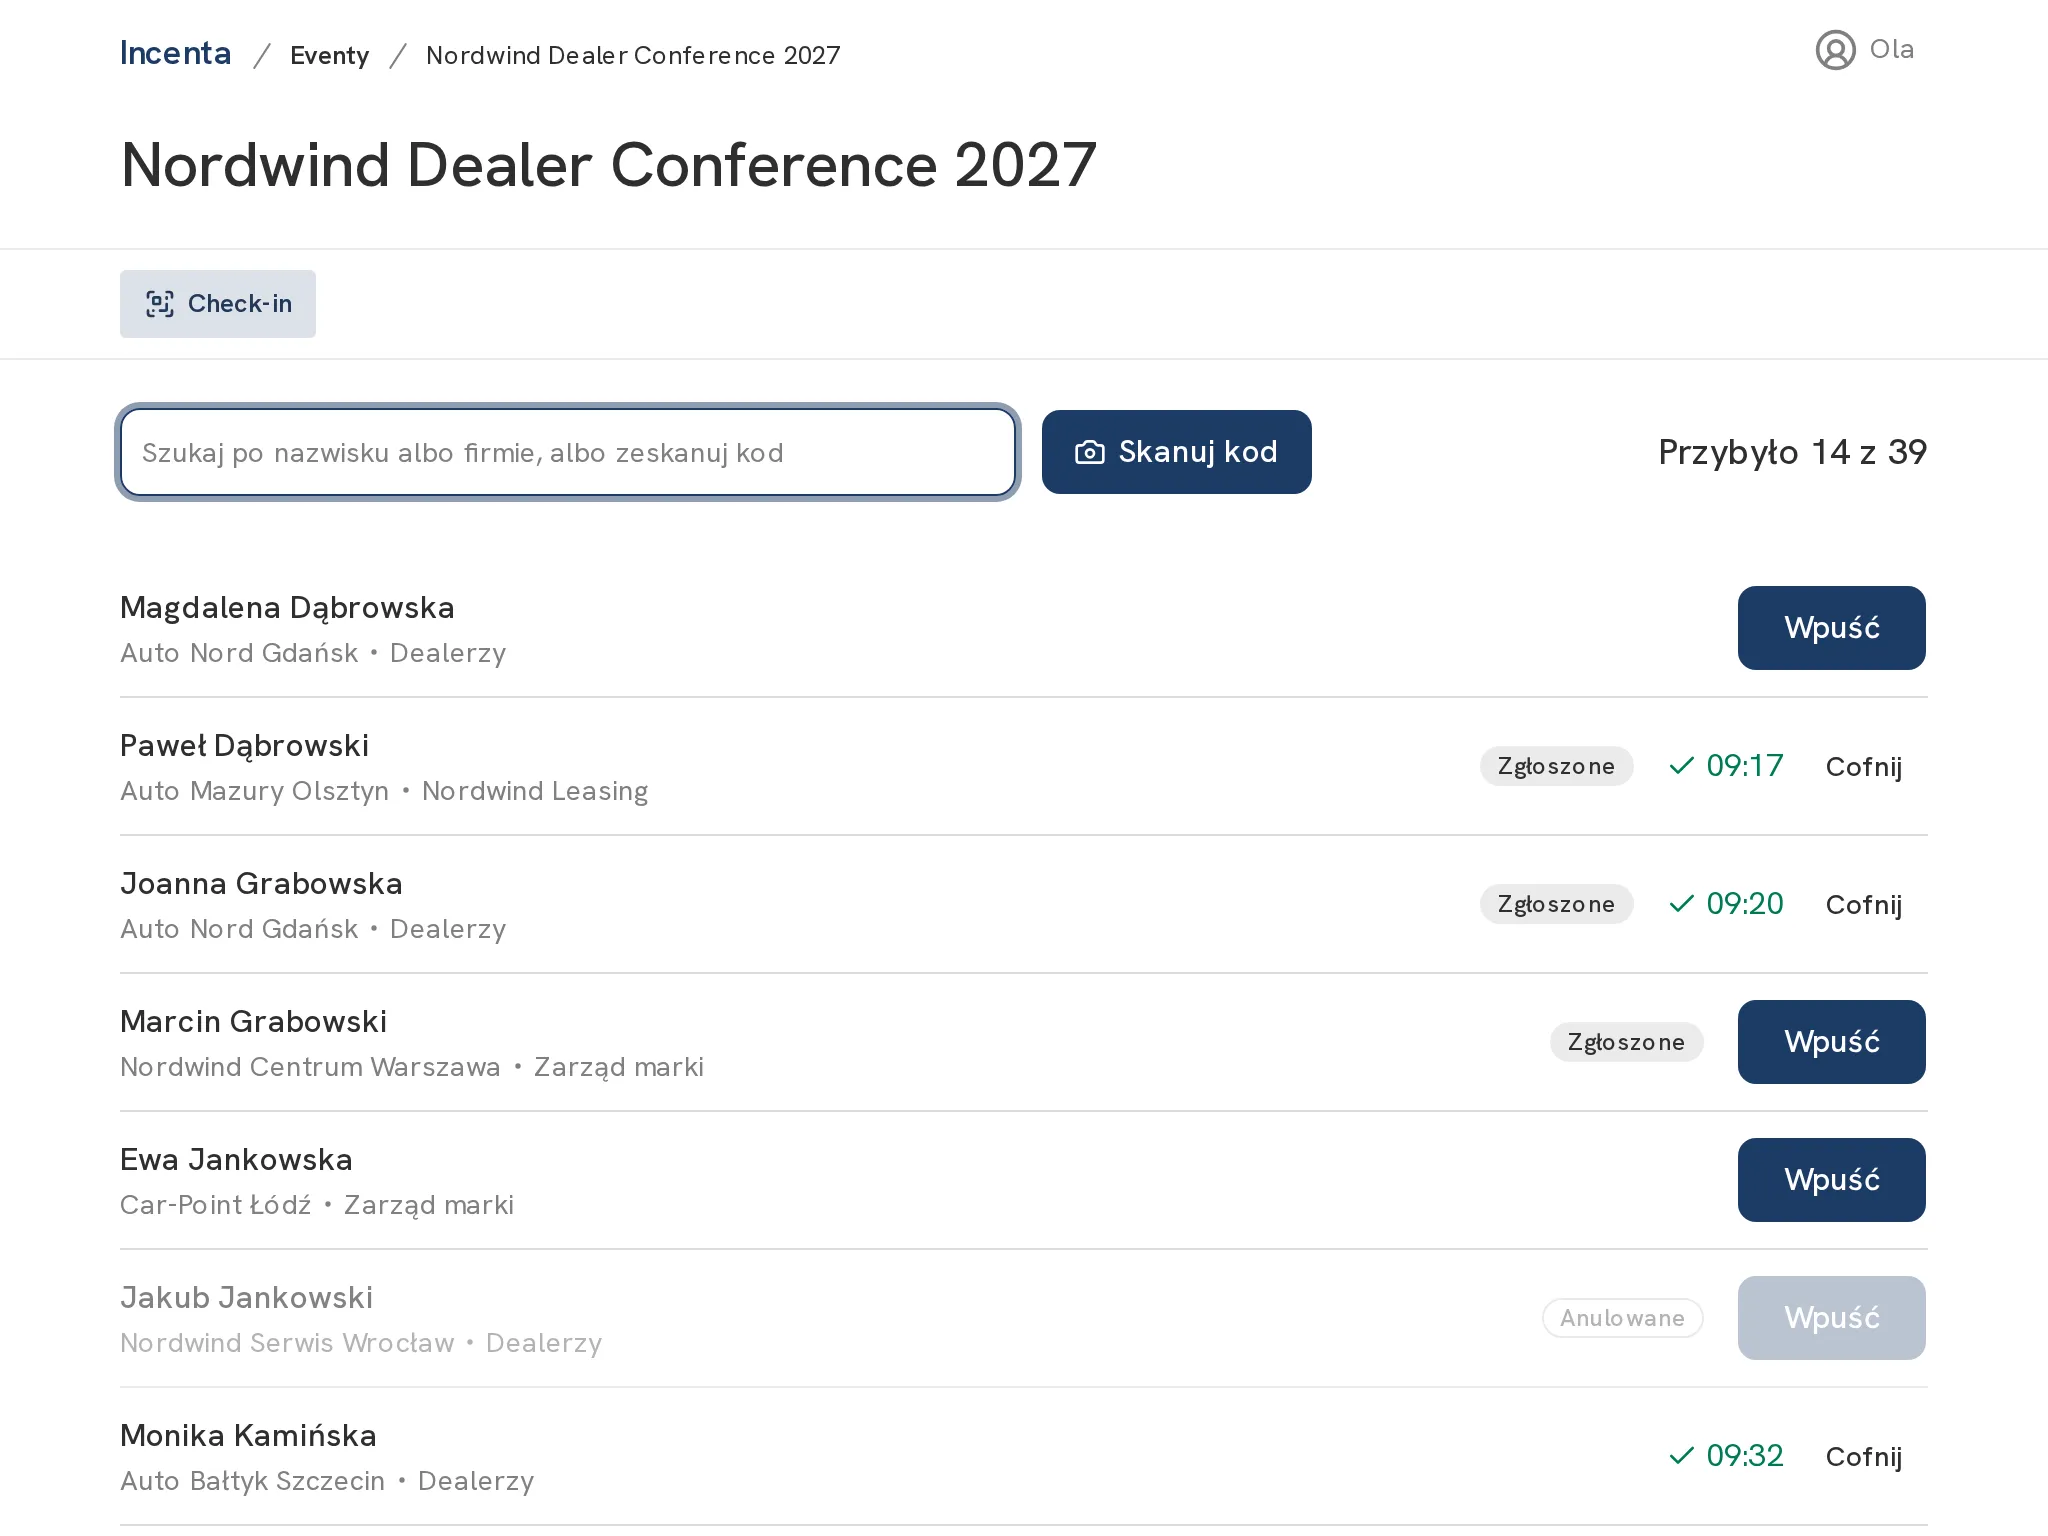
Task: Click the 09:17 check-in time
Action: 1745,766
